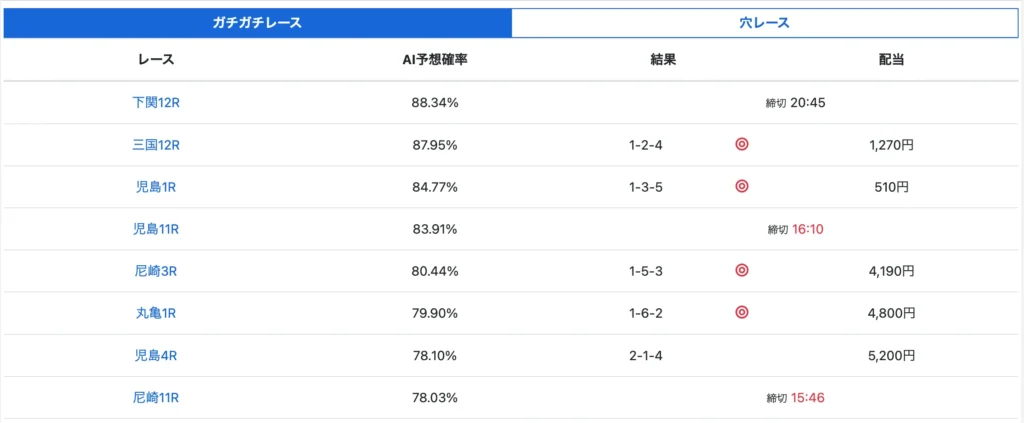Click the 5,200円 payout value
The height and width of the screenshot is (423, 1024).
(891, 355)
